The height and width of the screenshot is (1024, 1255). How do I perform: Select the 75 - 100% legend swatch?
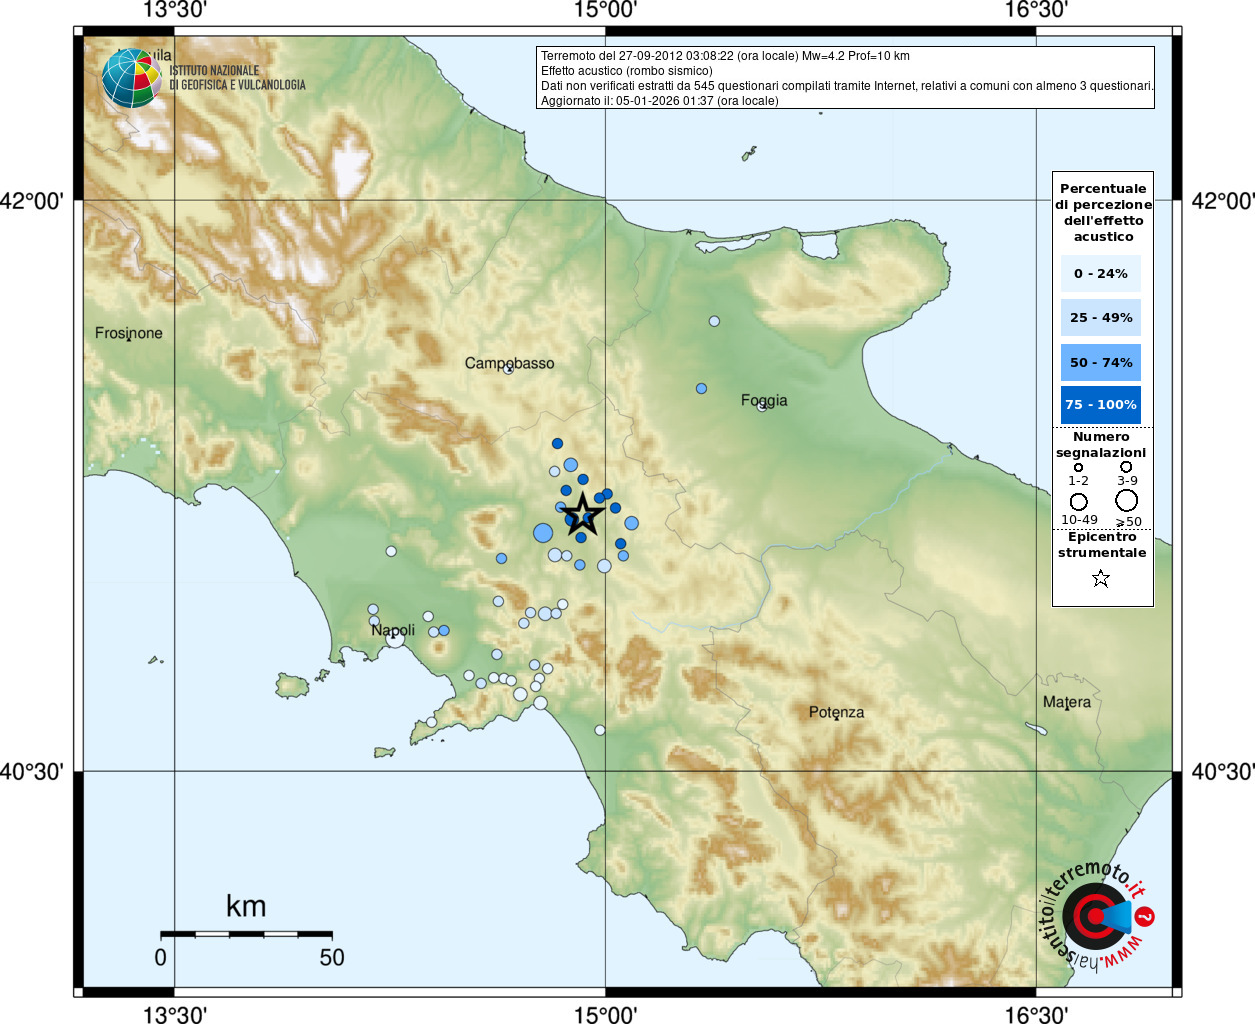1100,405
